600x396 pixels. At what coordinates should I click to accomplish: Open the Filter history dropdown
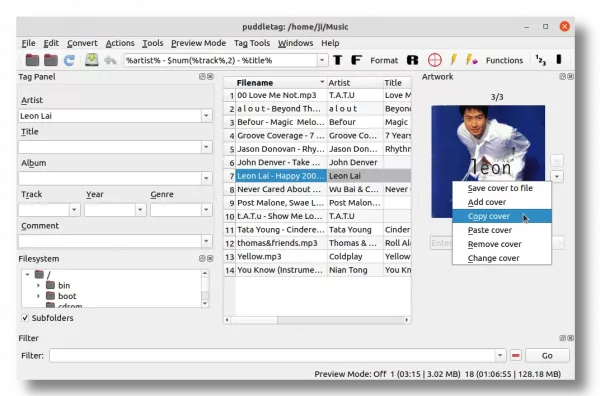(x=500, y=355)
